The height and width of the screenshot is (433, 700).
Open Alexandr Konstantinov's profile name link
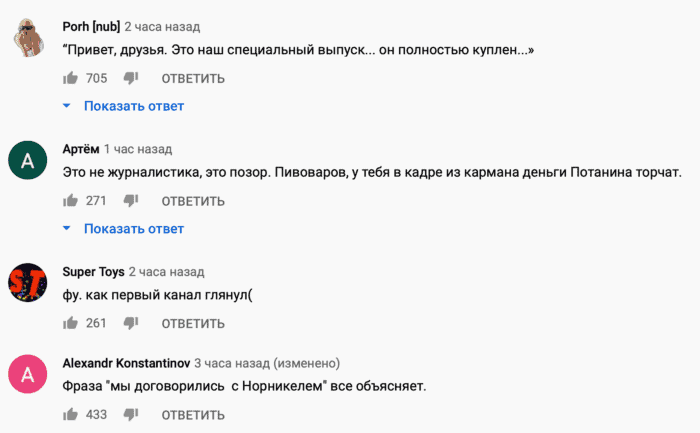coord(126,363)
